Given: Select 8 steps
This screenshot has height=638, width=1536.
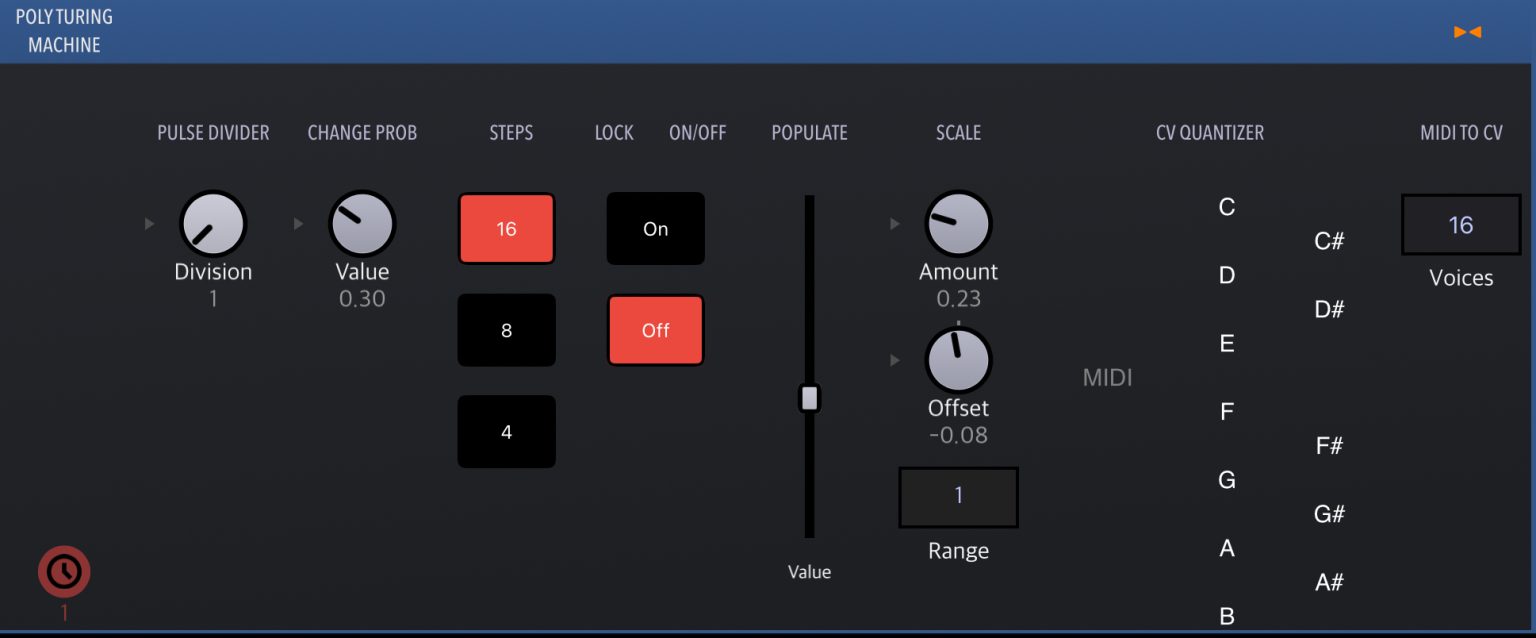Looking at the screenshot, I should click(x=506, y=330).
